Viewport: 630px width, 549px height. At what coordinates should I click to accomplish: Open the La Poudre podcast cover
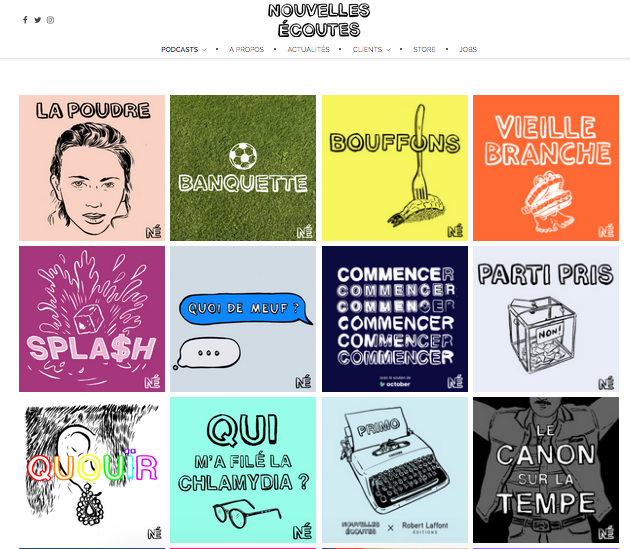tap(92, 168)
